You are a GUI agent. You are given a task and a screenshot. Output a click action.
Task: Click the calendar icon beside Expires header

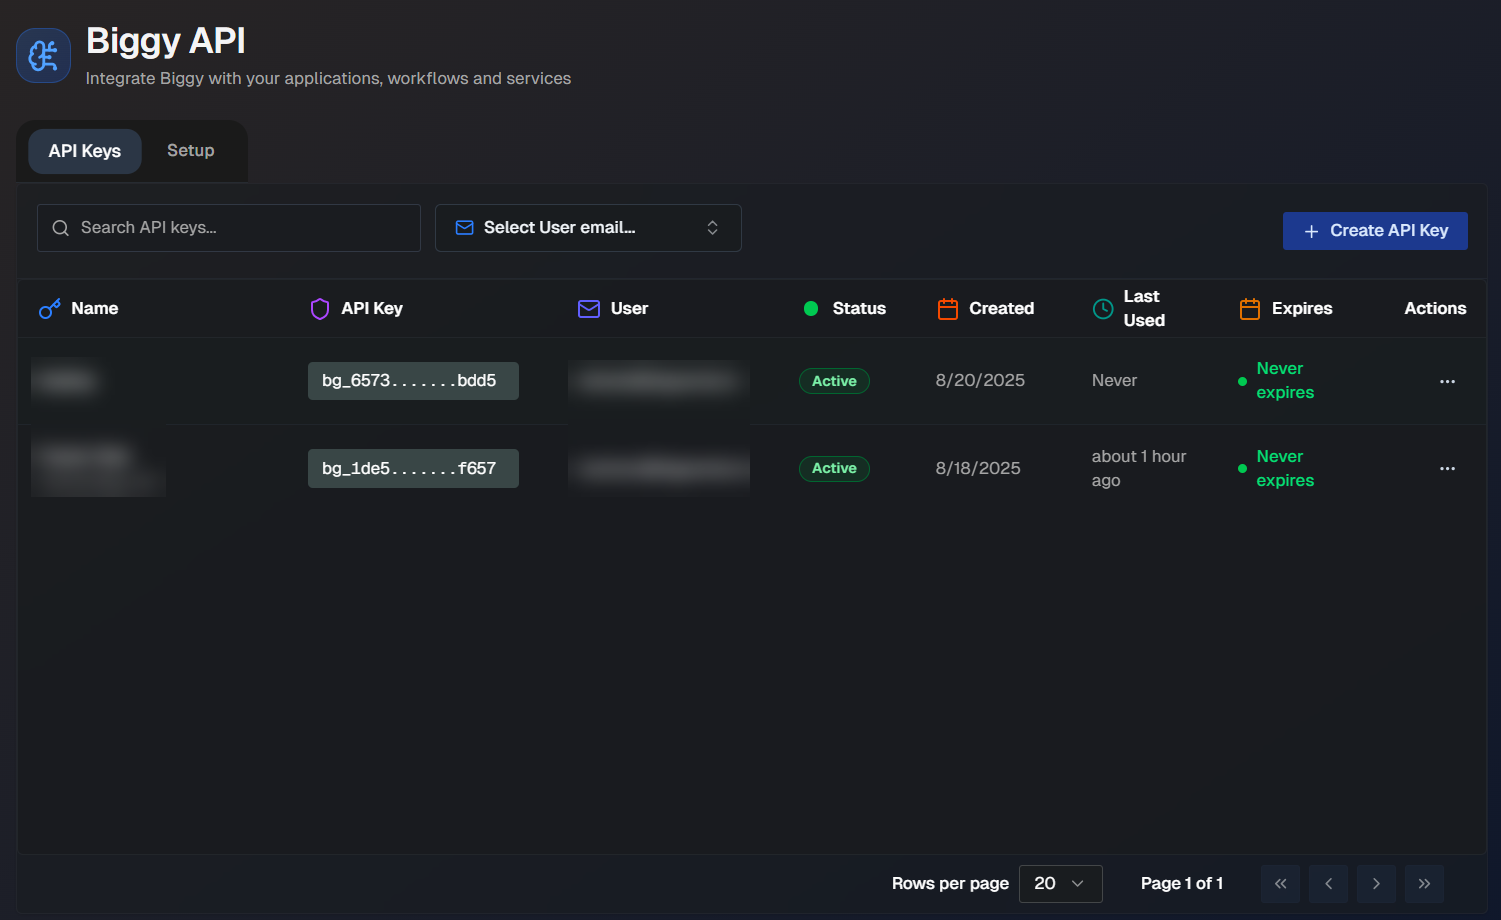click(x=1249, y=309)
